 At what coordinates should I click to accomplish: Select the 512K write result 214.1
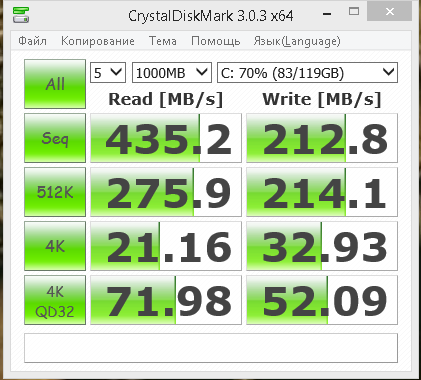pos(322,192)
